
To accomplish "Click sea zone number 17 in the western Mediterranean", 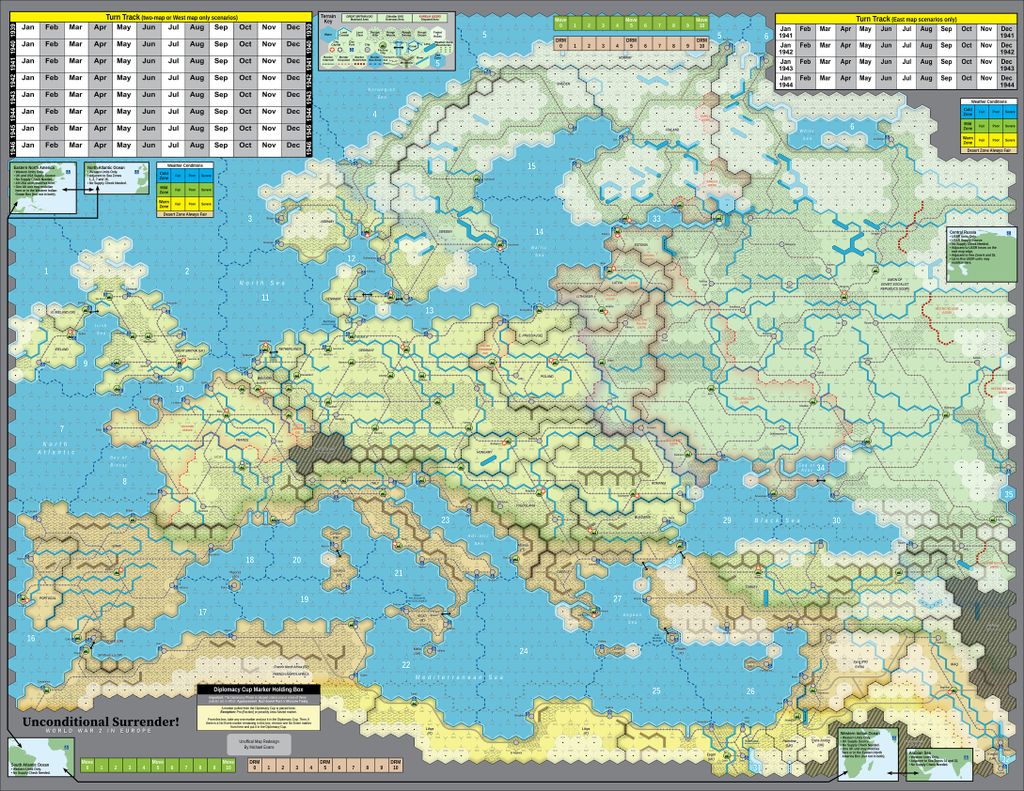I will [x=202, y=612].
